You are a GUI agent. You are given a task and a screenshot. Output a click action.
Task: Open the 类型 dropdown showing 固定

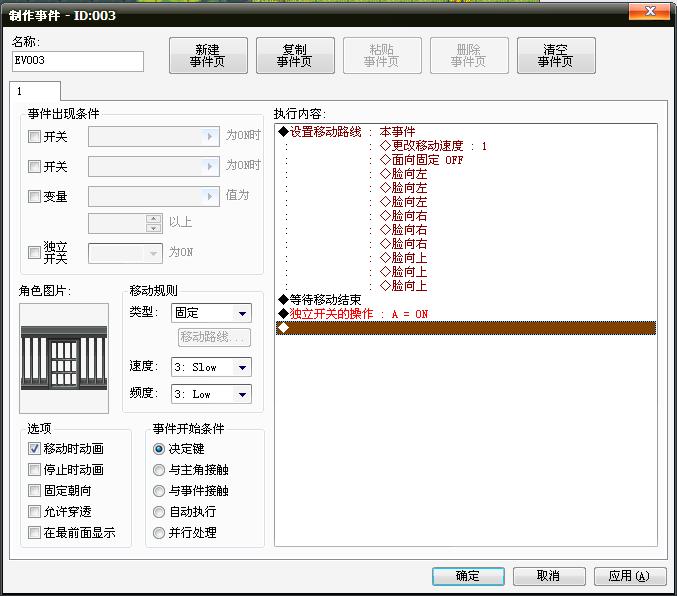pyautogui.click(x=211, y=313)
